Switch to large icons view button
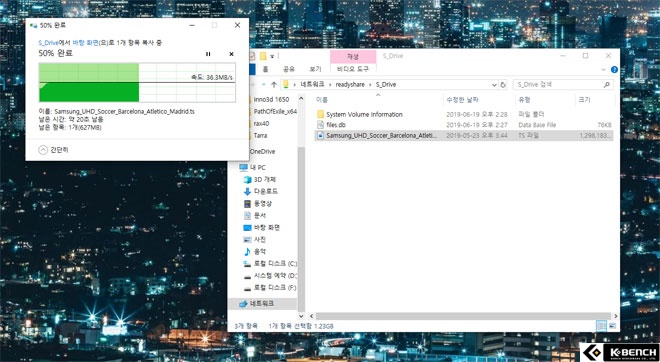 click(612, 325)
